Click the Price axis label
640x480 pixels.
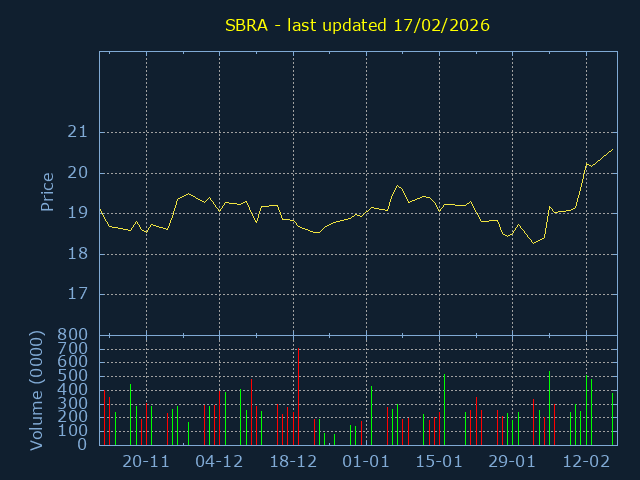click(47, 192)
